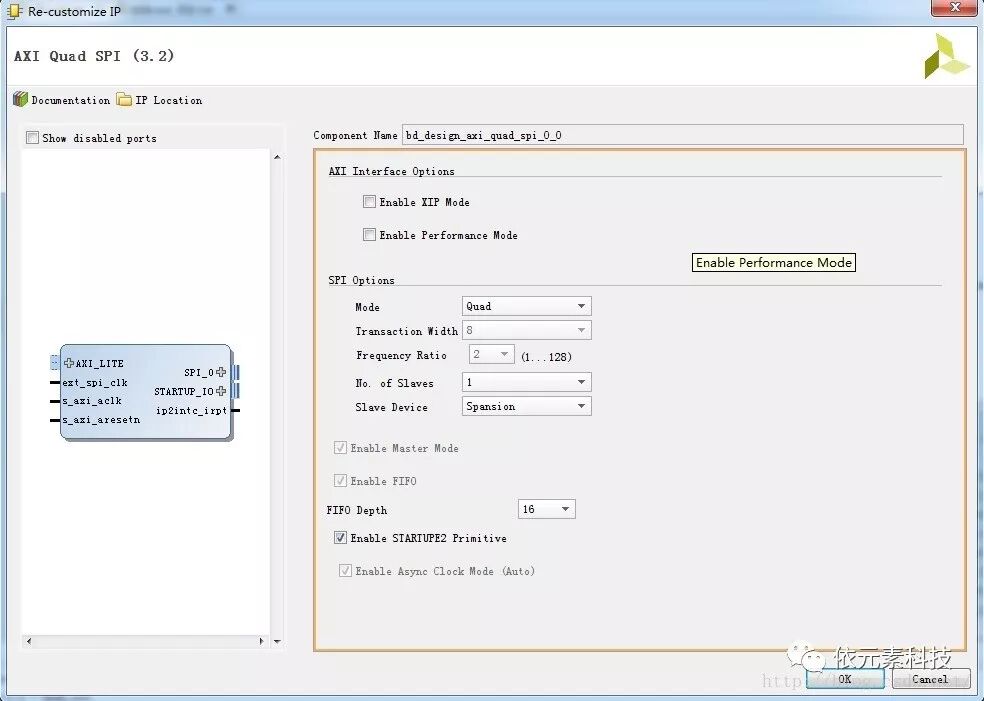984x701 pixels.
Task: Enable Performance Mode
Action: 370,235
